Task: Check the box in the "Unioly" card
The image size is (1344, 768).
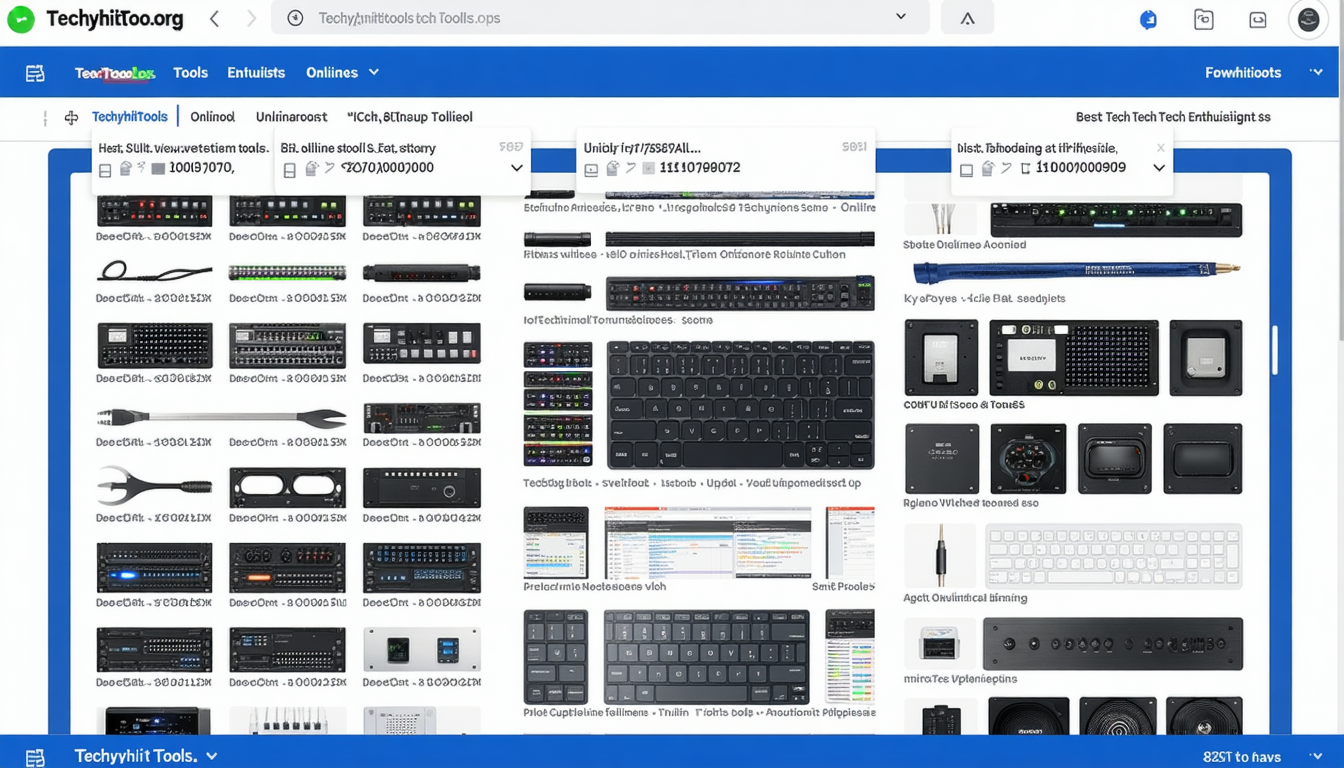Action: click(x=591, y=170)
